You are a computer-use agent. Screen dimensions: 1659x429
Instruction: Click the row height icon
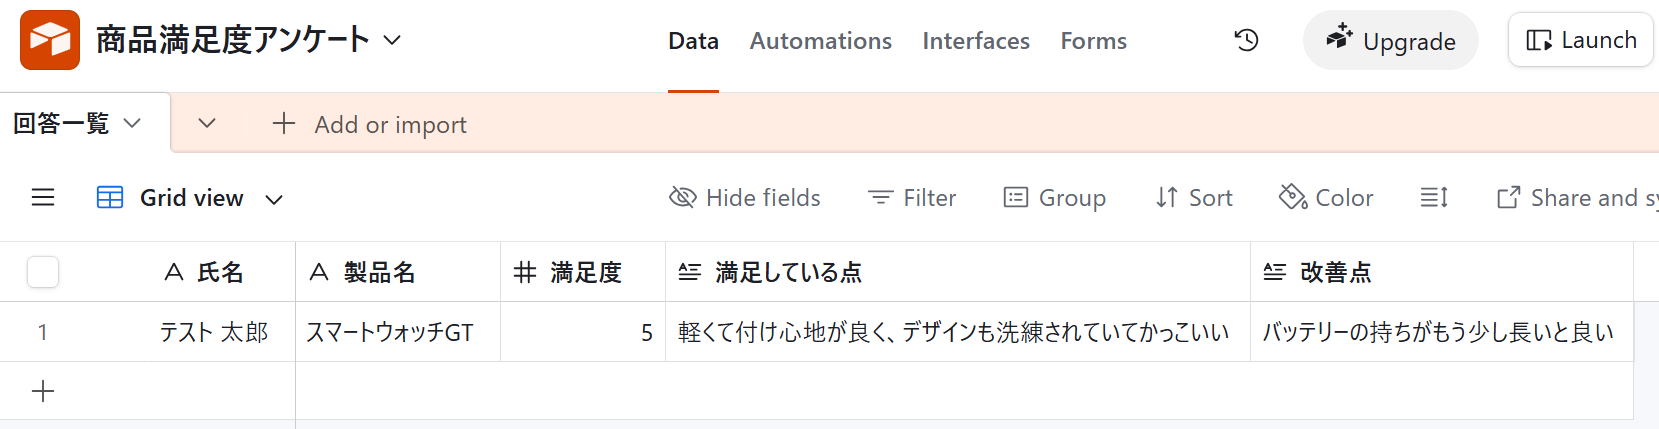coord(1434,198)
